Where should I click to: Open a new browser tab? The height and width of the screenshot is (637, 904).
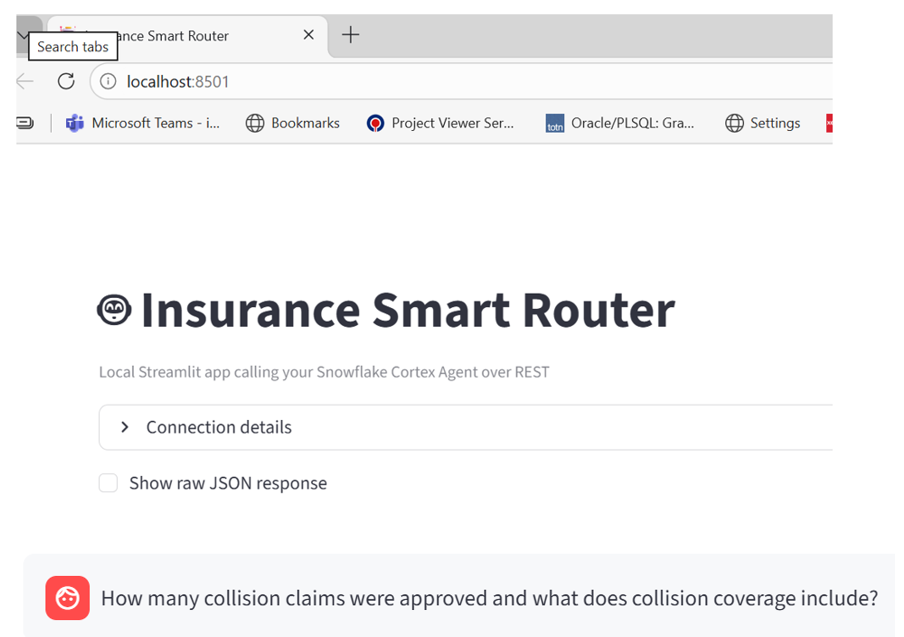click(350, 35)
